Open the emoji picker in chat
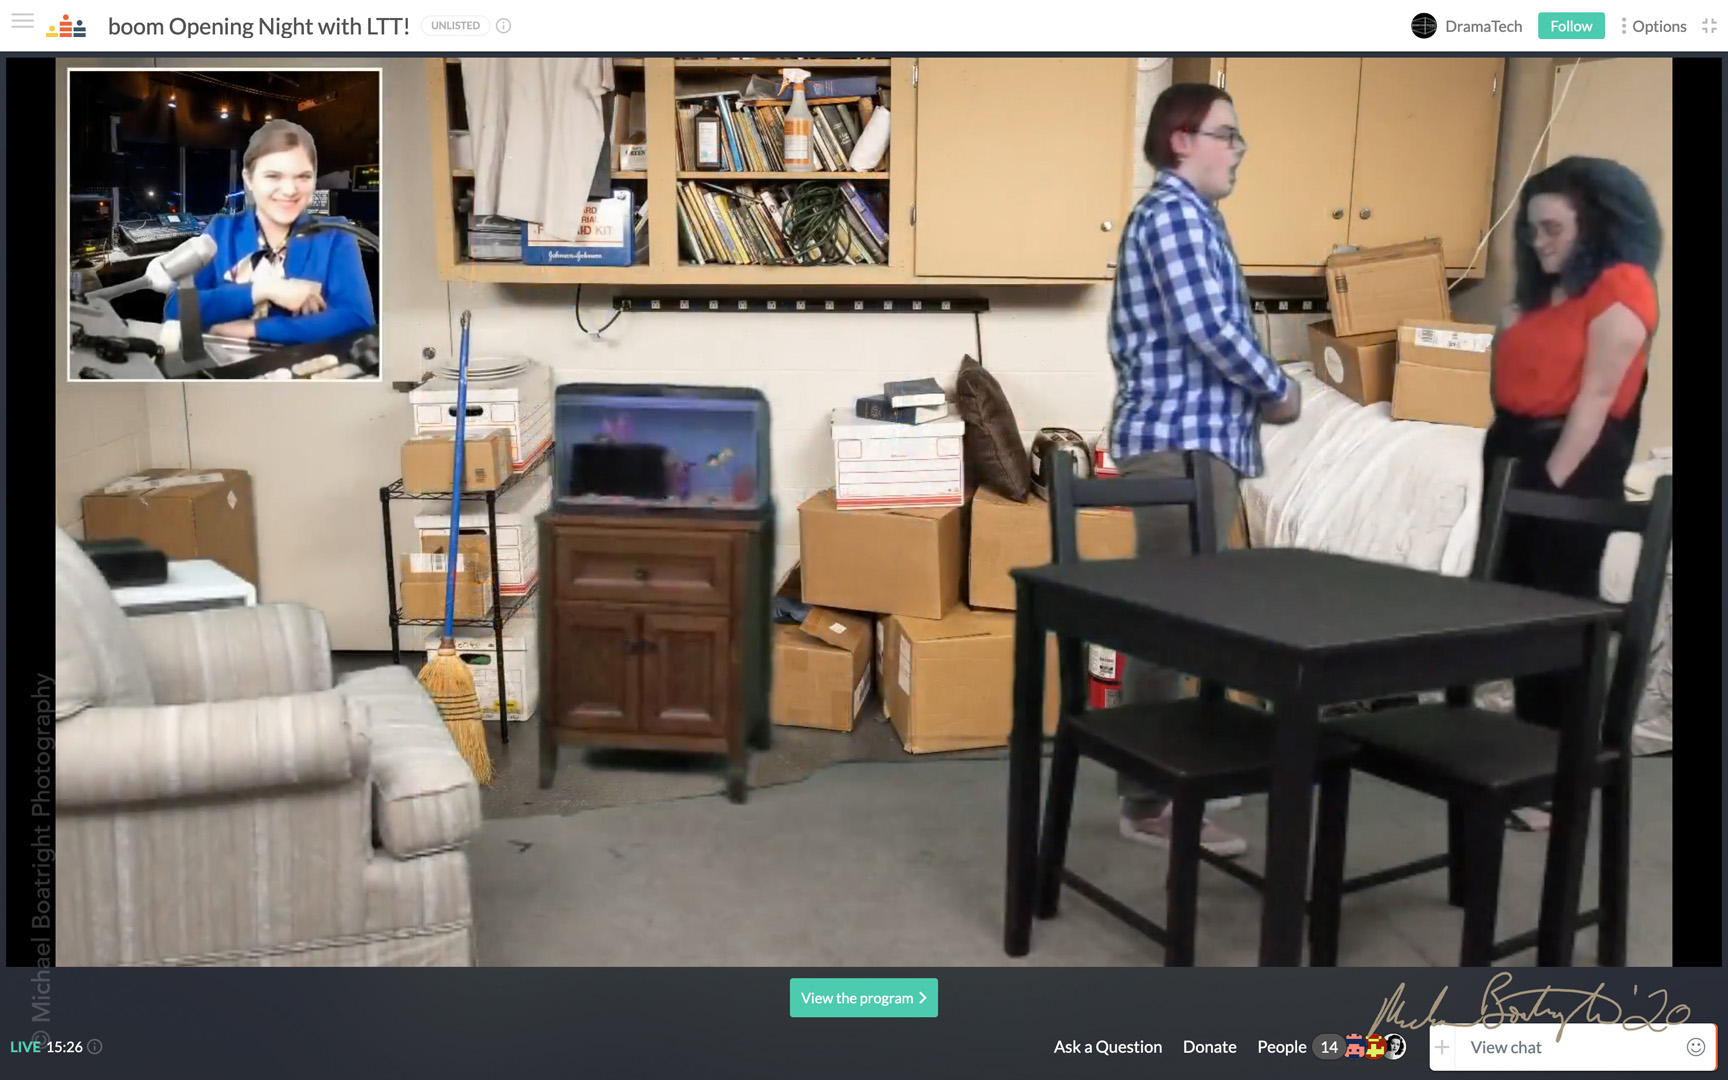This screenshot has height=1080, width=1728. click(x=1695, y=1047)
